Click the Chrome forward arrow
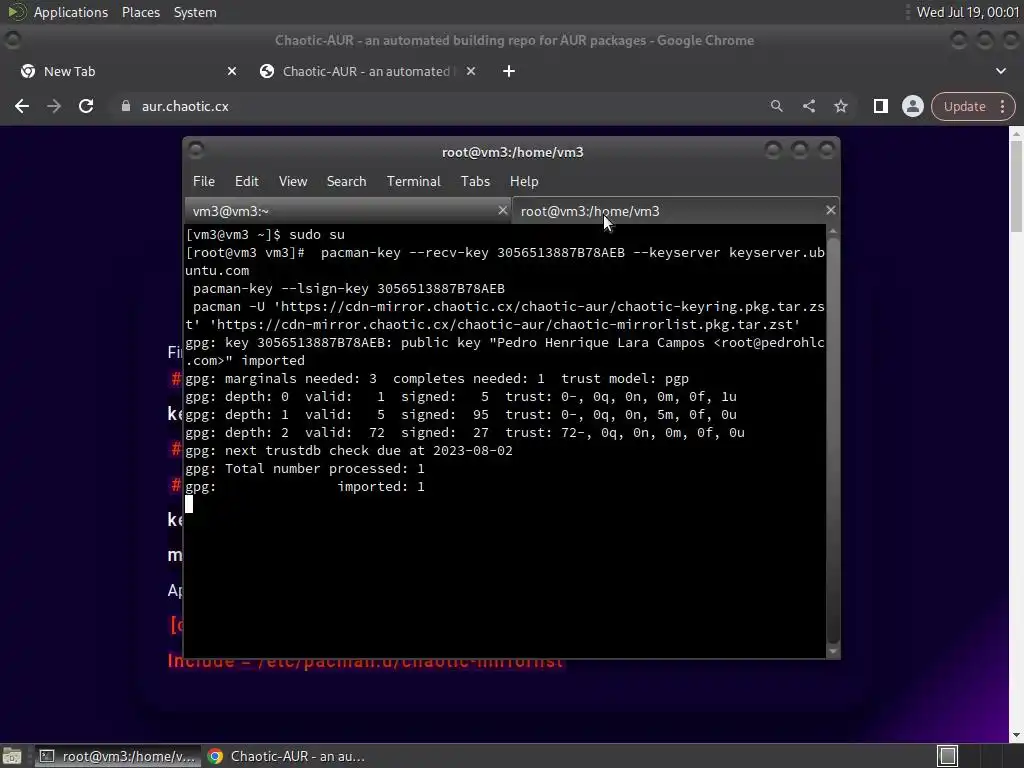This screenshot has height=768, width=1024. [54, 106]
